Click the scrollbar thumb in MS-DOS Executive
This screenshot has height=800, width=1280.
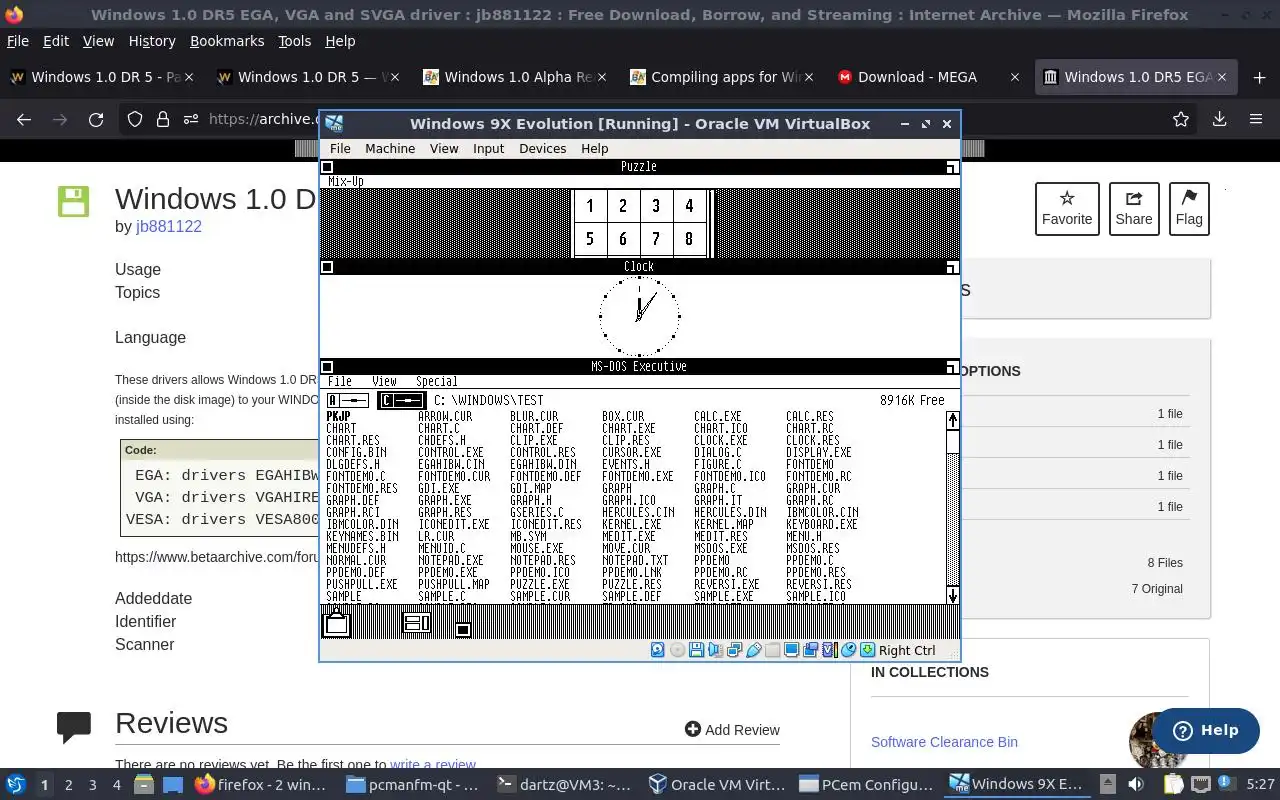[x=953, y=441]
